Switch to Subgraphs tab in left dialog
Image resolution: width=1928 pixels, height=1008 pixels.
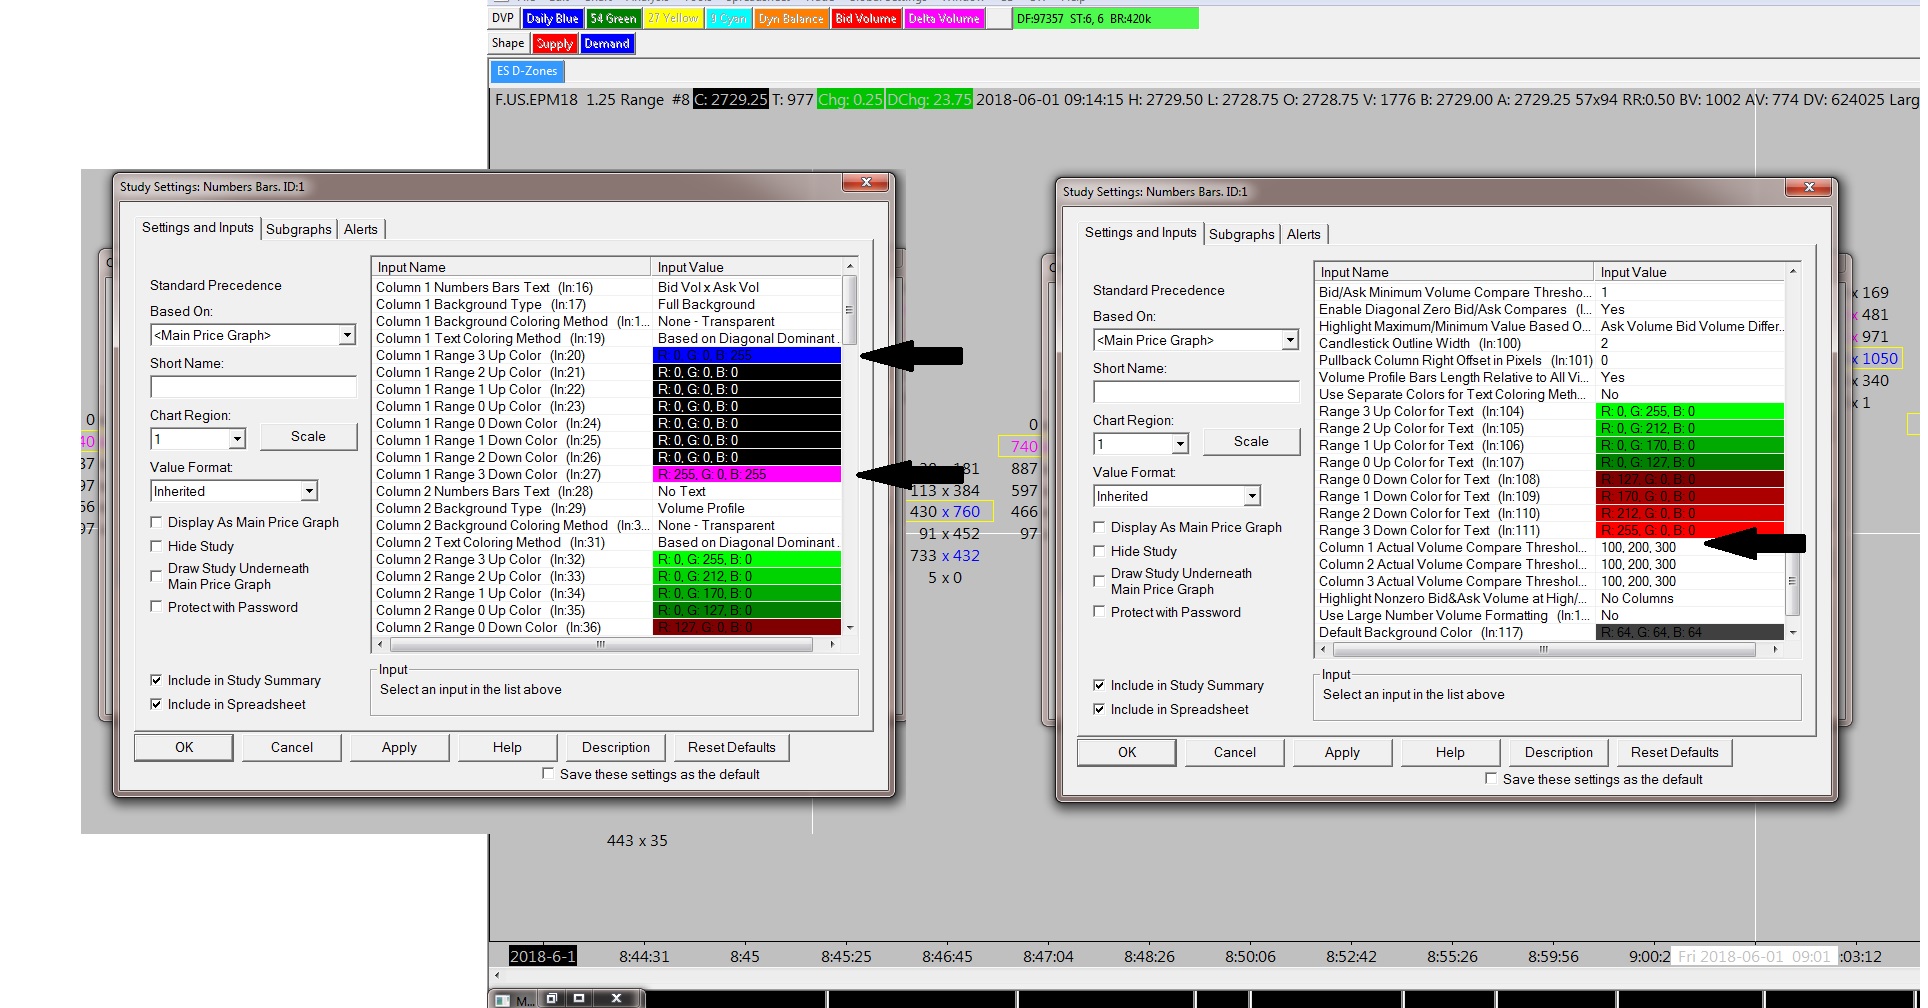tap(298, 229)
